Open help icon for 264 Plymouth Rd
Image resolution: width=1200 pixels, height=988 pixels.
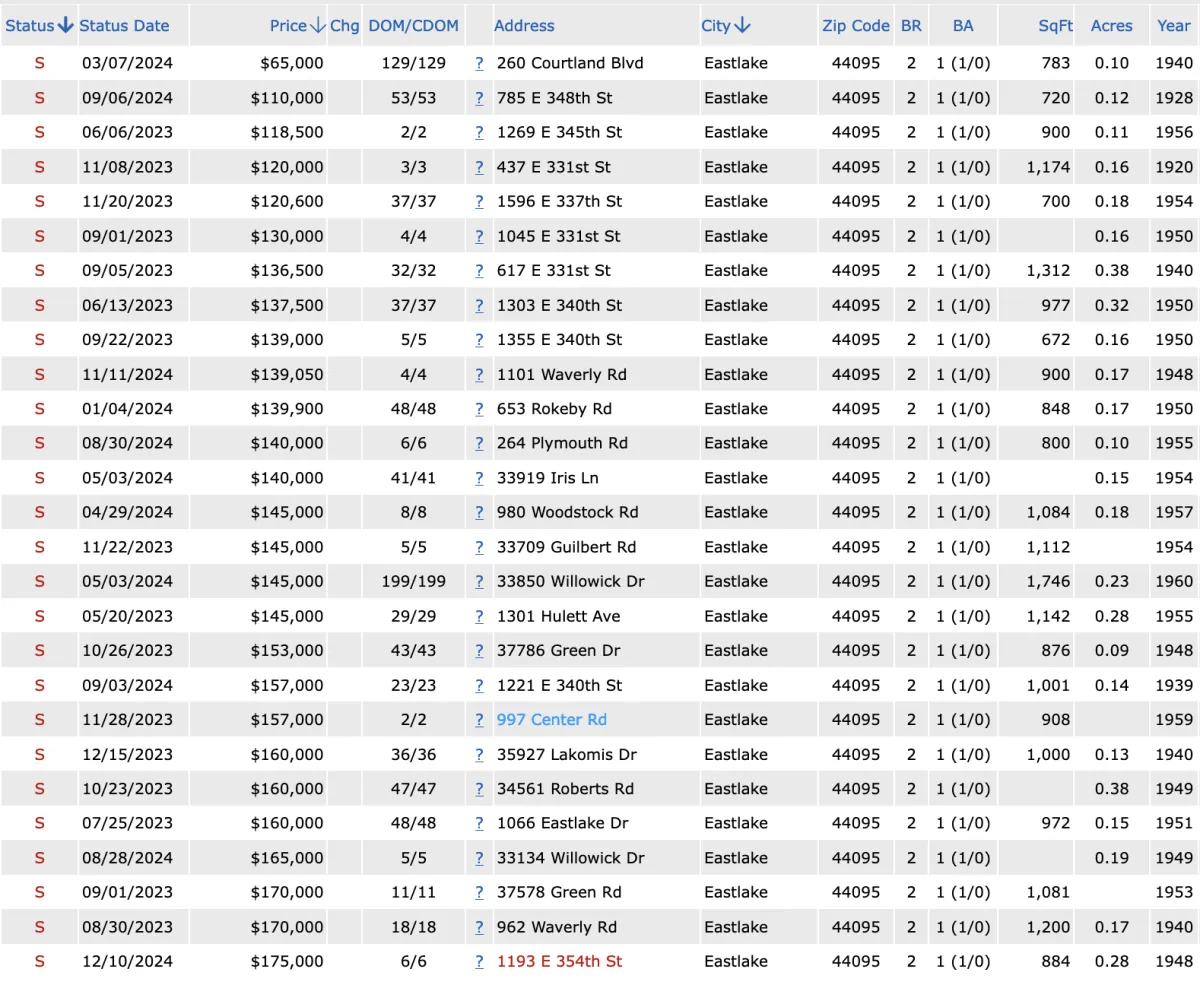479,443
